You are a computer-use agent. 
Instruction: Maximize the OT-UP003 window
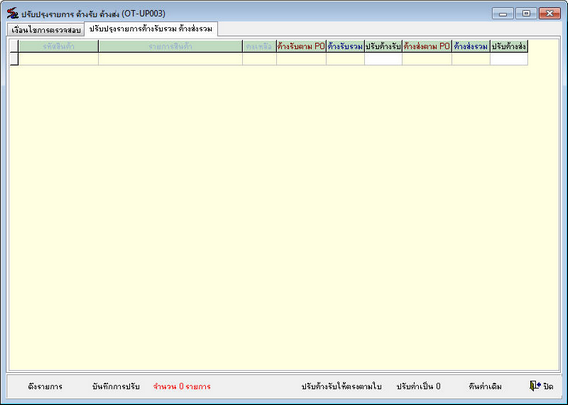pyautogui.click(x=526, y=13)
